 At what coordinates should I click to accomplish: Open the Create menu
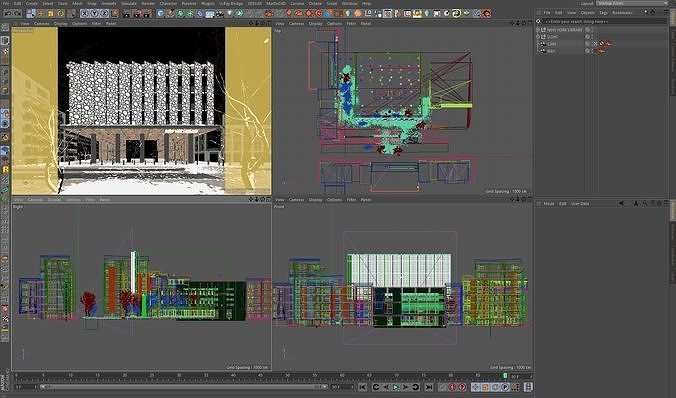[x=31, y=3]
